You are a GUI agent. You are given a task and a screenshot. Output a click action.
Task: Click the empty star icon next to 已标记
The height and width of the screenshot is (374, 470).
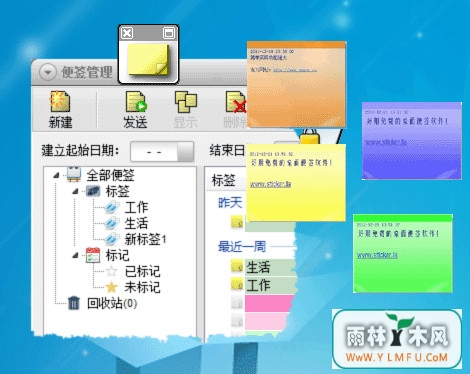point(111,271)
